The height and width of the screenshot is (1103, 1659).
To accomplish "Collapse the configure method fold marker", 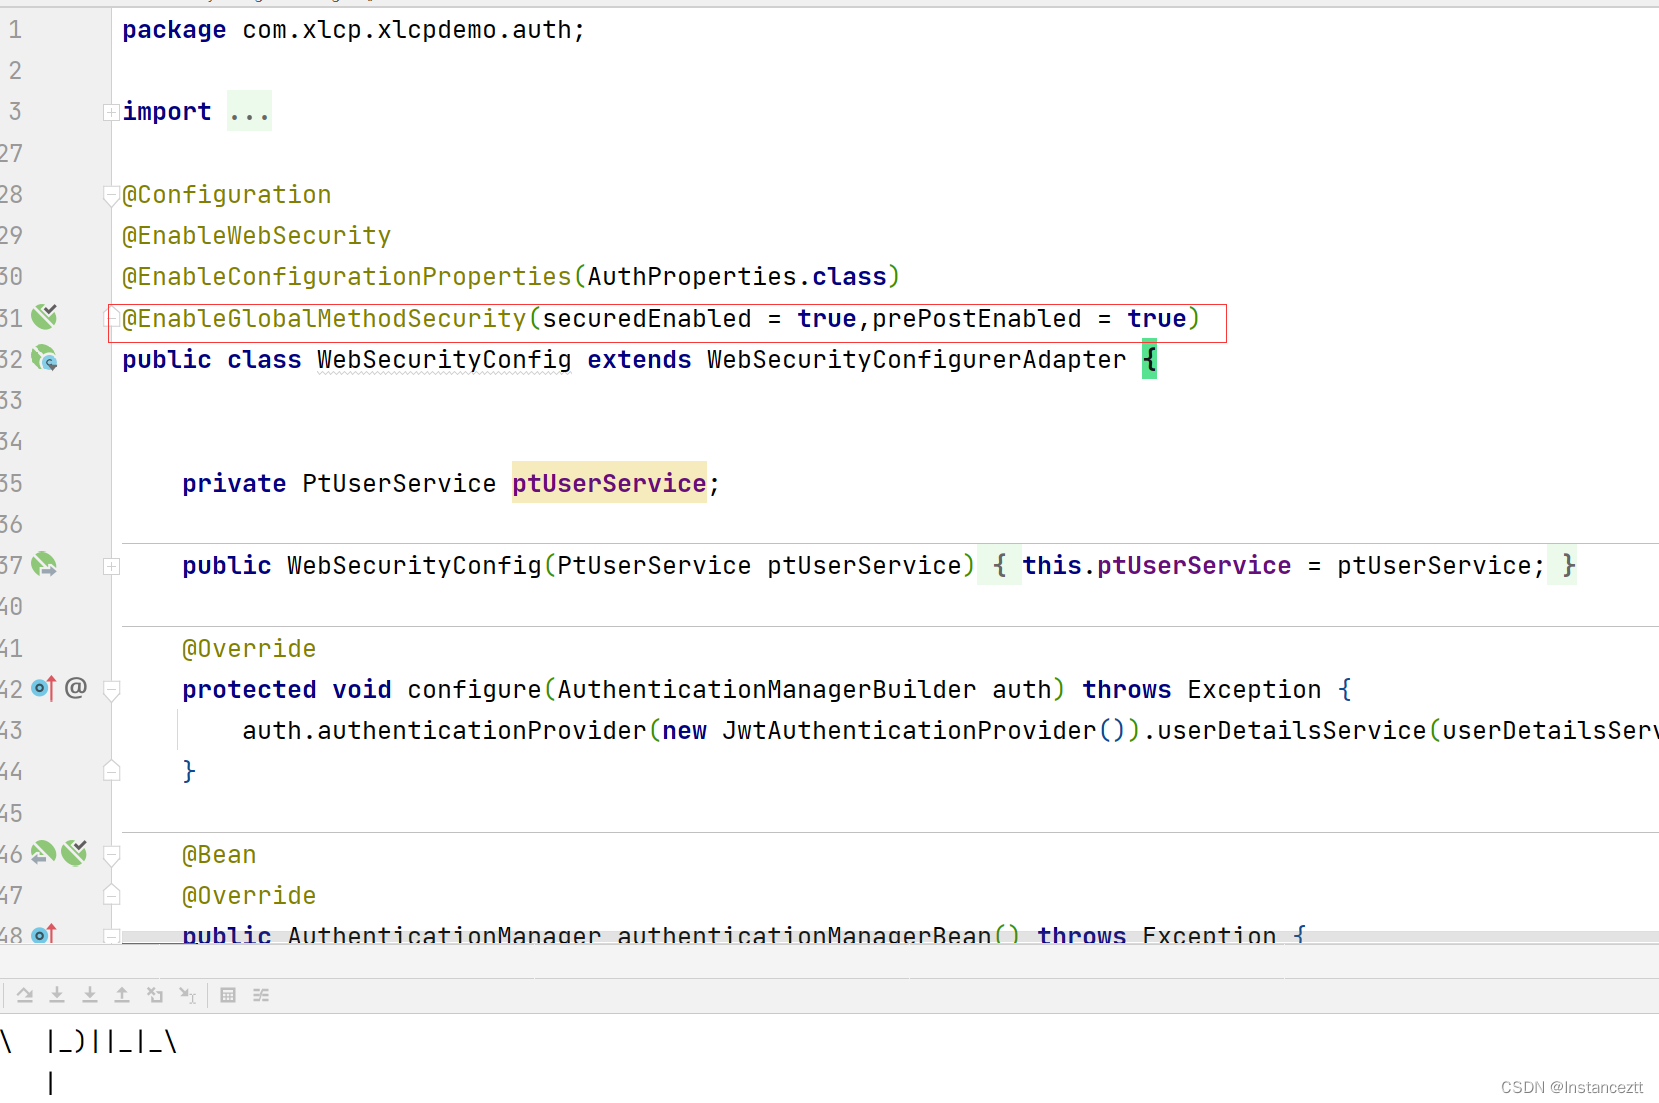I will tap(111, 690).
